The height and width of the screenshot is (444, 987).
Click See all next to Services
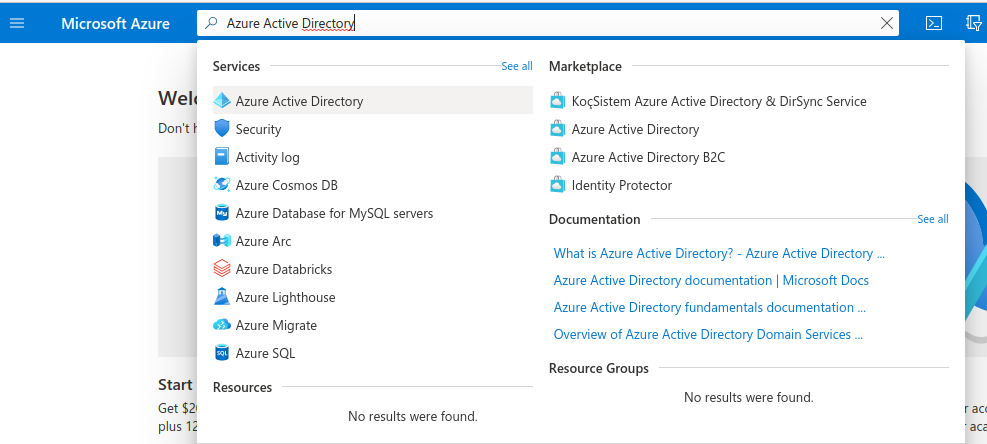pyautogui.click(x=516, y=66)
